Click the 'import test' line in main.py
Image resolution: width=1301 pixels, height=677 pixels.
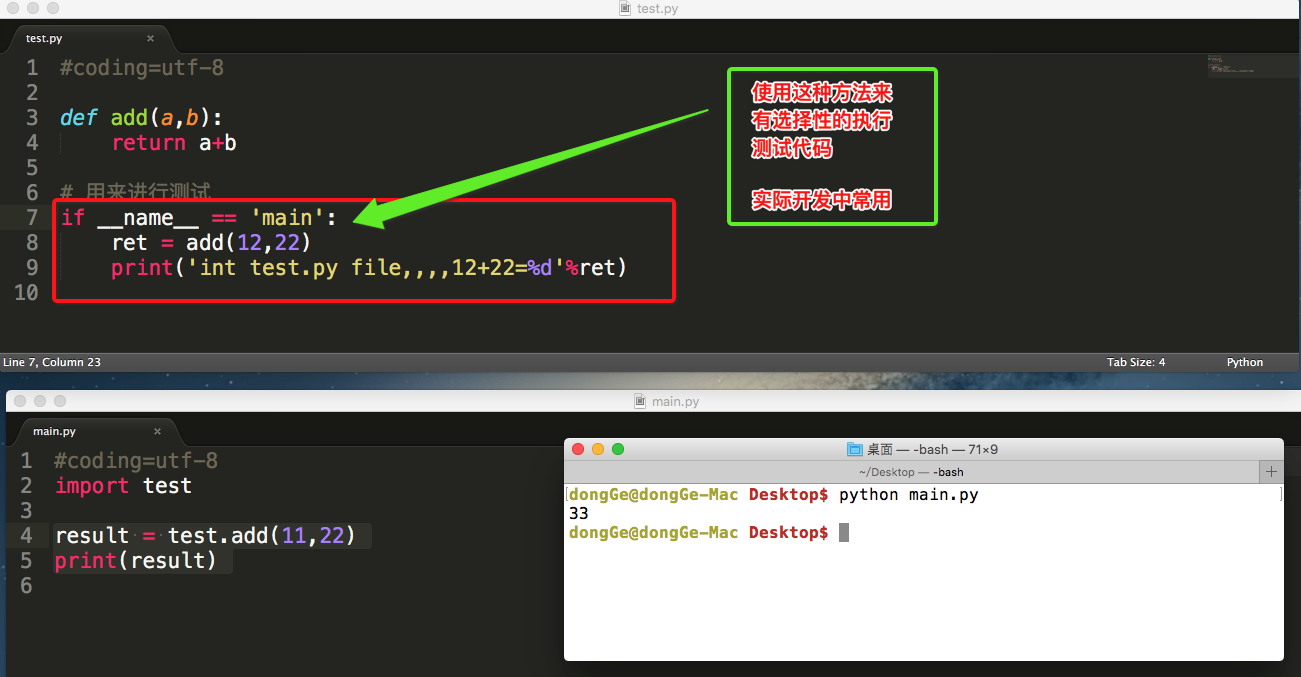(123, 485)
